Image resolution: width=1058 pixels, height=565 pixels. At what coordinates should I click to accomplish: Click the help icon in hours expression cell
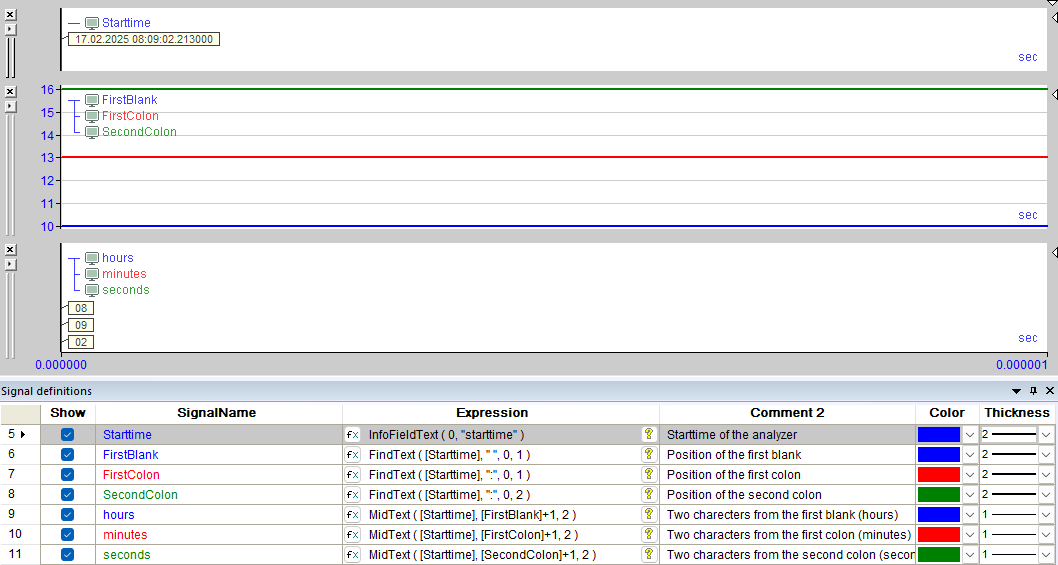click(649, 514)
